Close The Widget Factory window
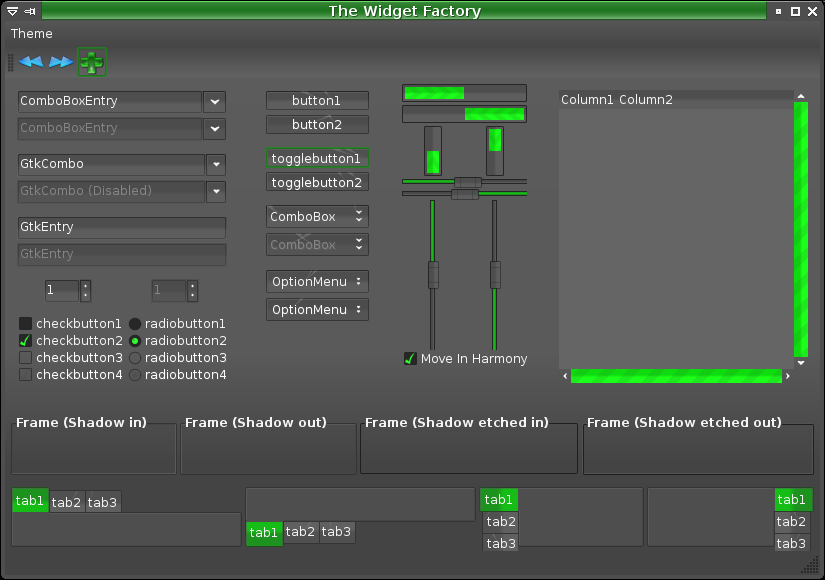This screenshot has width=825, height=580. point(812,11)
